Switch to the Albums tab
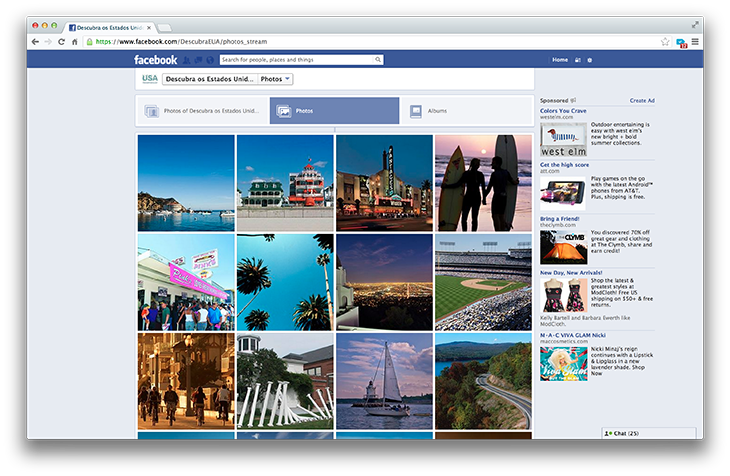 point(437,111)
